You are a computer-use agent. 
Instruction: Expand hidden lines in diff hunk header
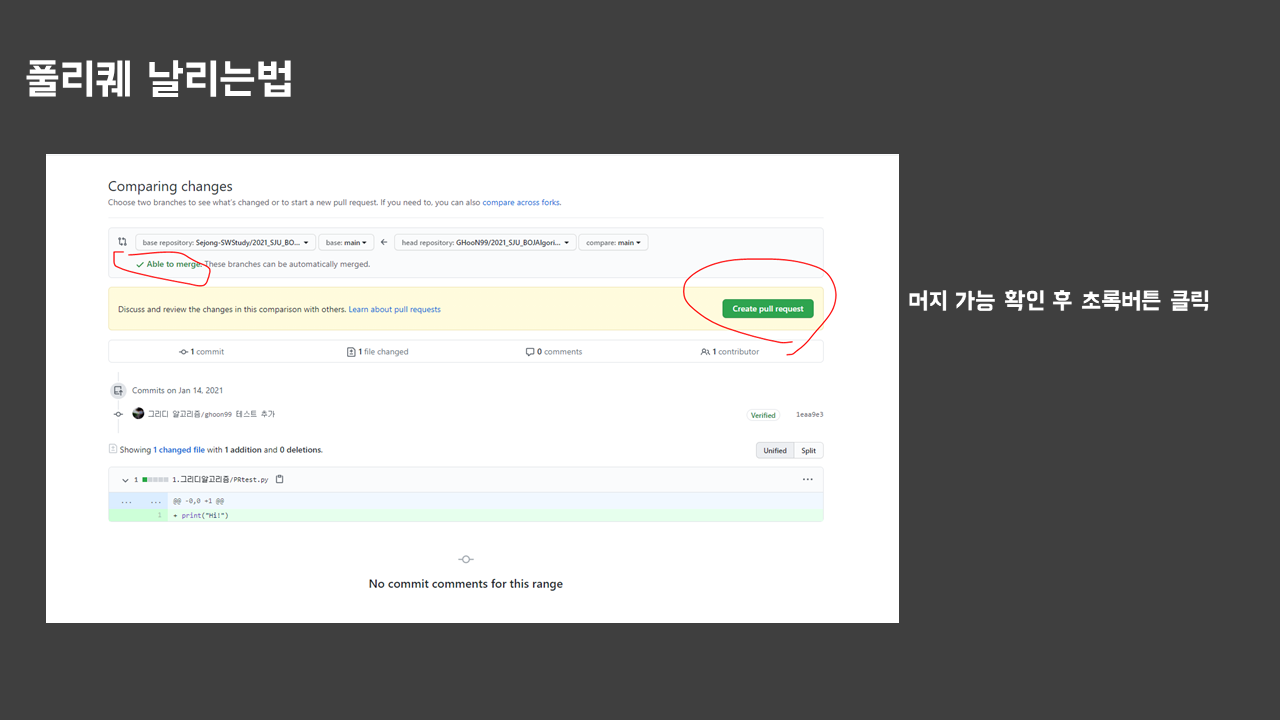(140, 501)
